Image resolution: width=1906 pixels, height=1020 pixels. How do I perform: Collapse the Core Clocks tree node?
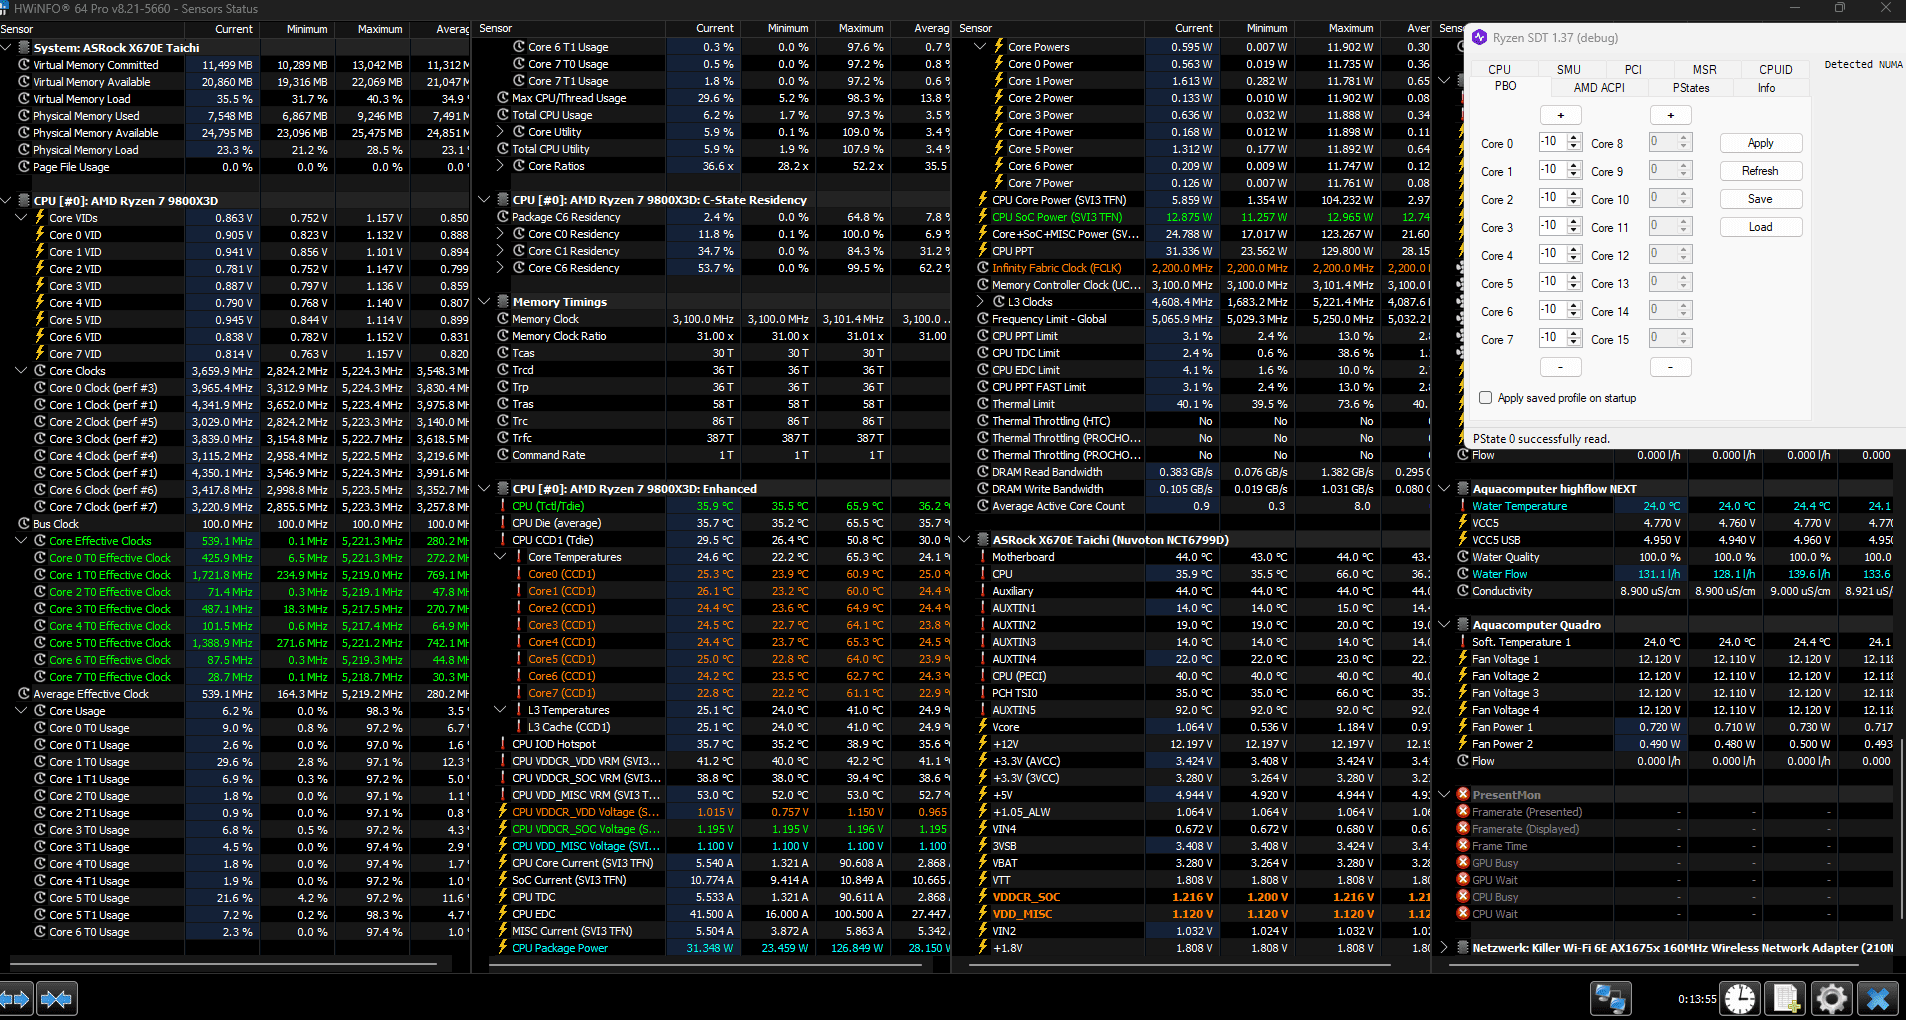point(22,370)
